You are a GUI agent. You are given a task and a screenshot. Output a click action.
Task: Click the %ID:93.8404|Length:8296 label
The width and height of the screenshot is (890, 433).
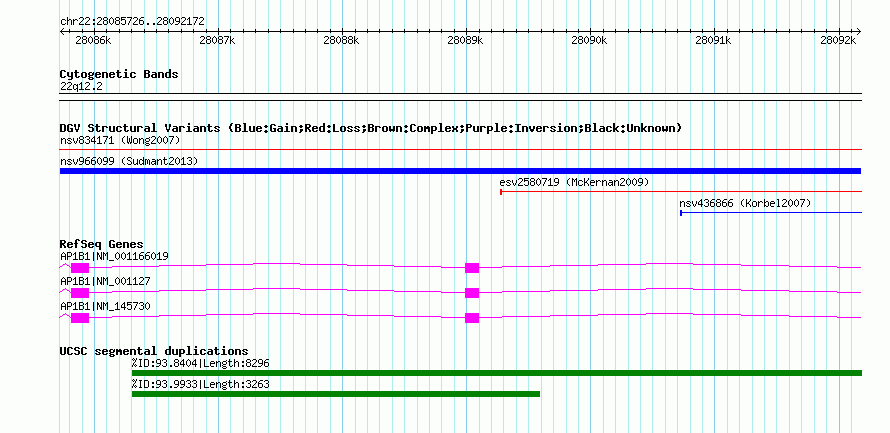200,364
